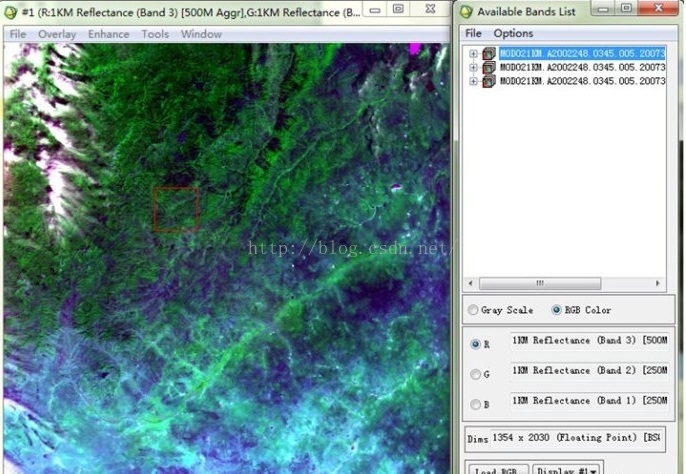
Task: Open the Window menu
Action: tap(201, 34)
